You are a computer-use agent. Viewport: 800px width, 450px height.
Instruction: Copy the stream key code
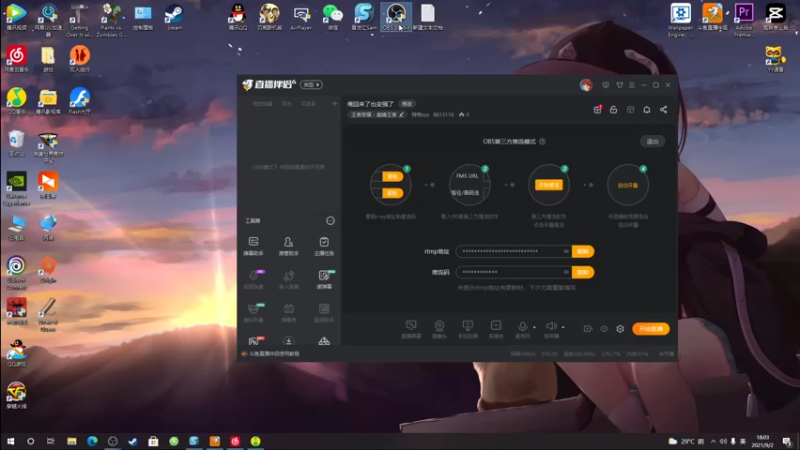tap(583, 272)
